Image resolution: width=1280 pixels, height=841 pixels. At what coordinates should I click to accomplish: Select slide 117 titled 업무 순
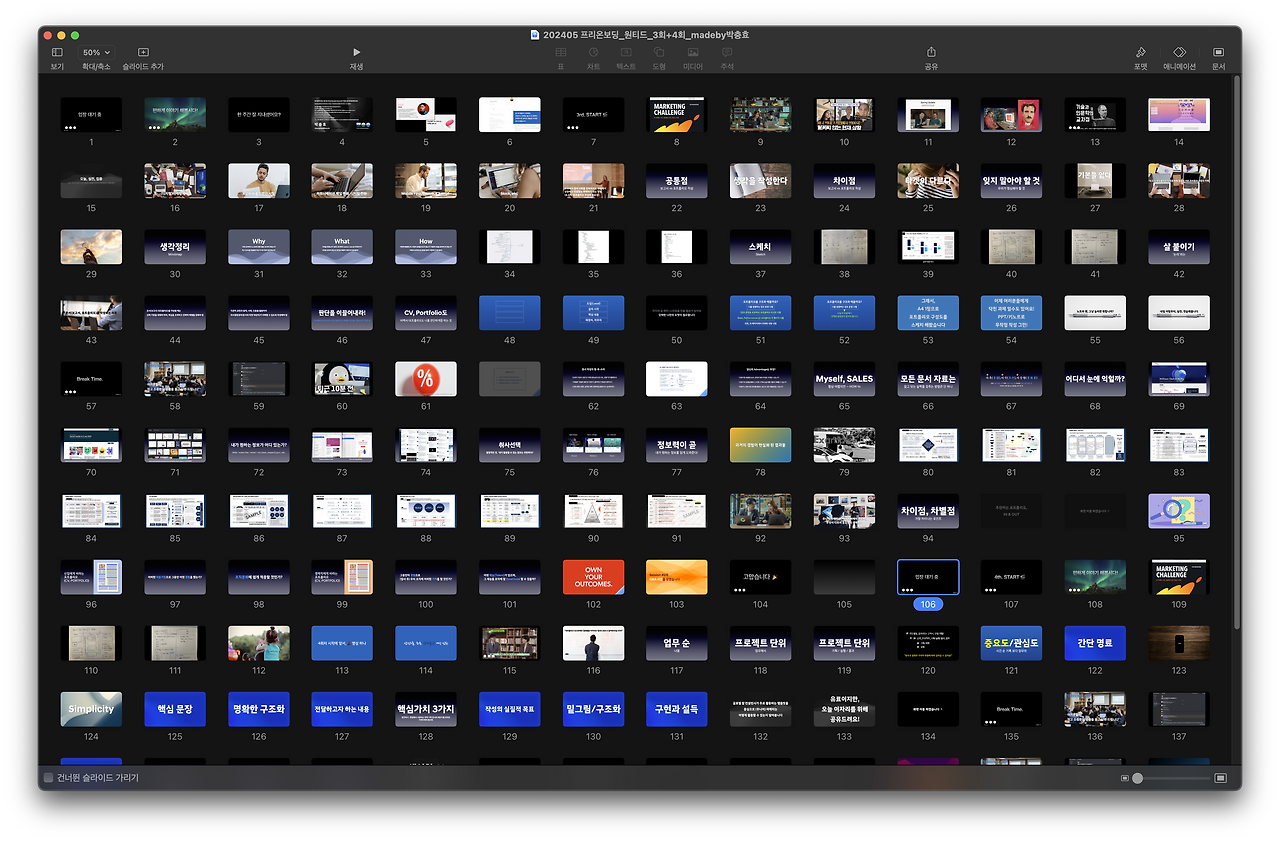point(677,643)
